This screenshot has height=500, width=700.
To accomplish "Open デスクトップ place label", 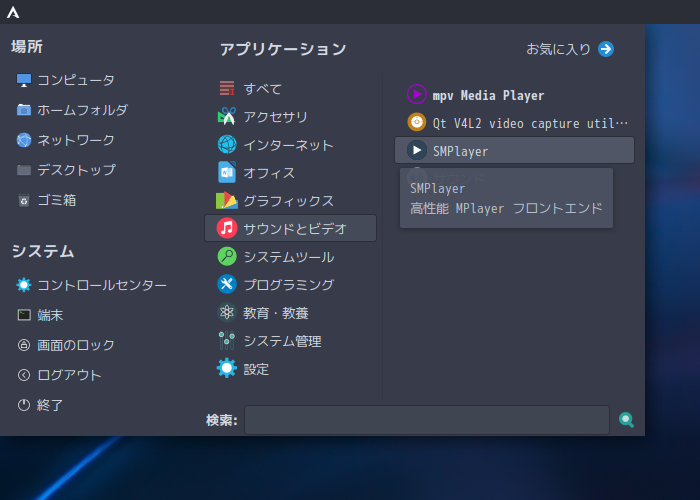I will click(76, 170).
